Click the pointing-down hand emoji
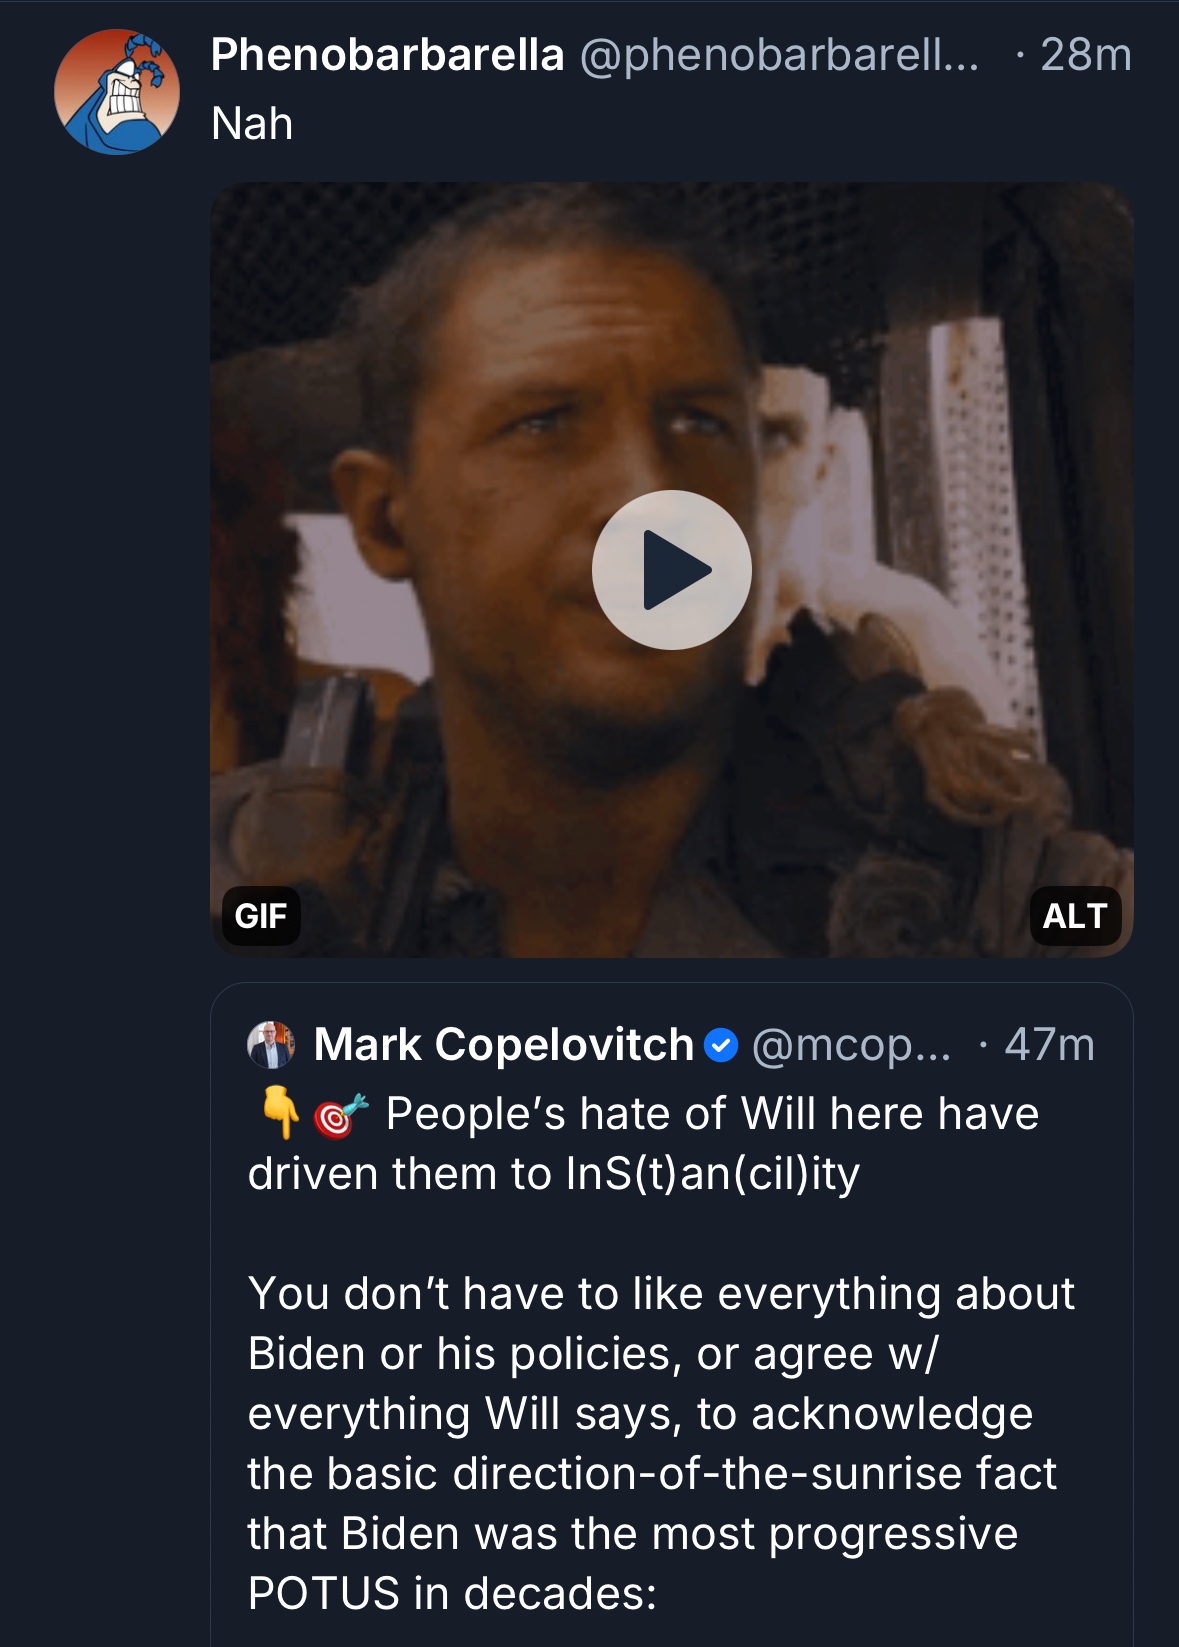 (280, 1112)
